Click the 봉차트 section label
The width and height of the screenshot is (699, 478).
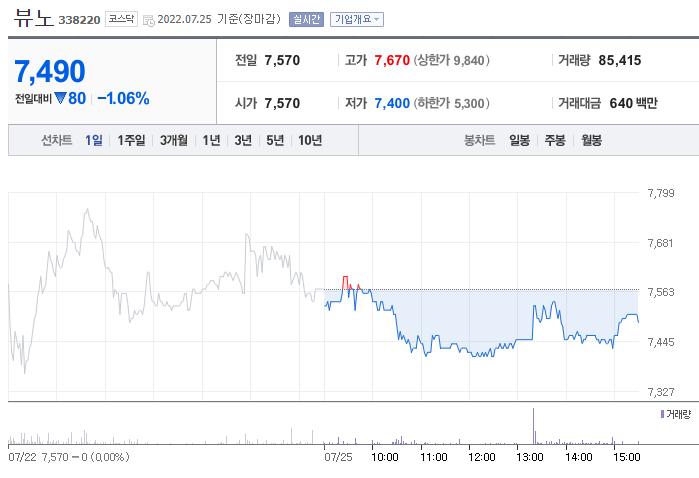[479, 140]
